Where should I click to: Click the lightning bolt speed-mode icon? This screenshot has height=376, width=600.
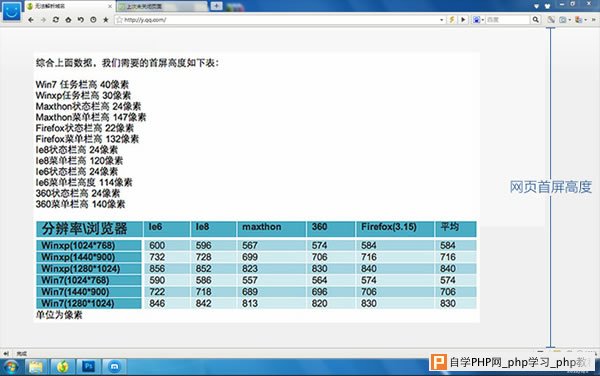tap(452, 20)
